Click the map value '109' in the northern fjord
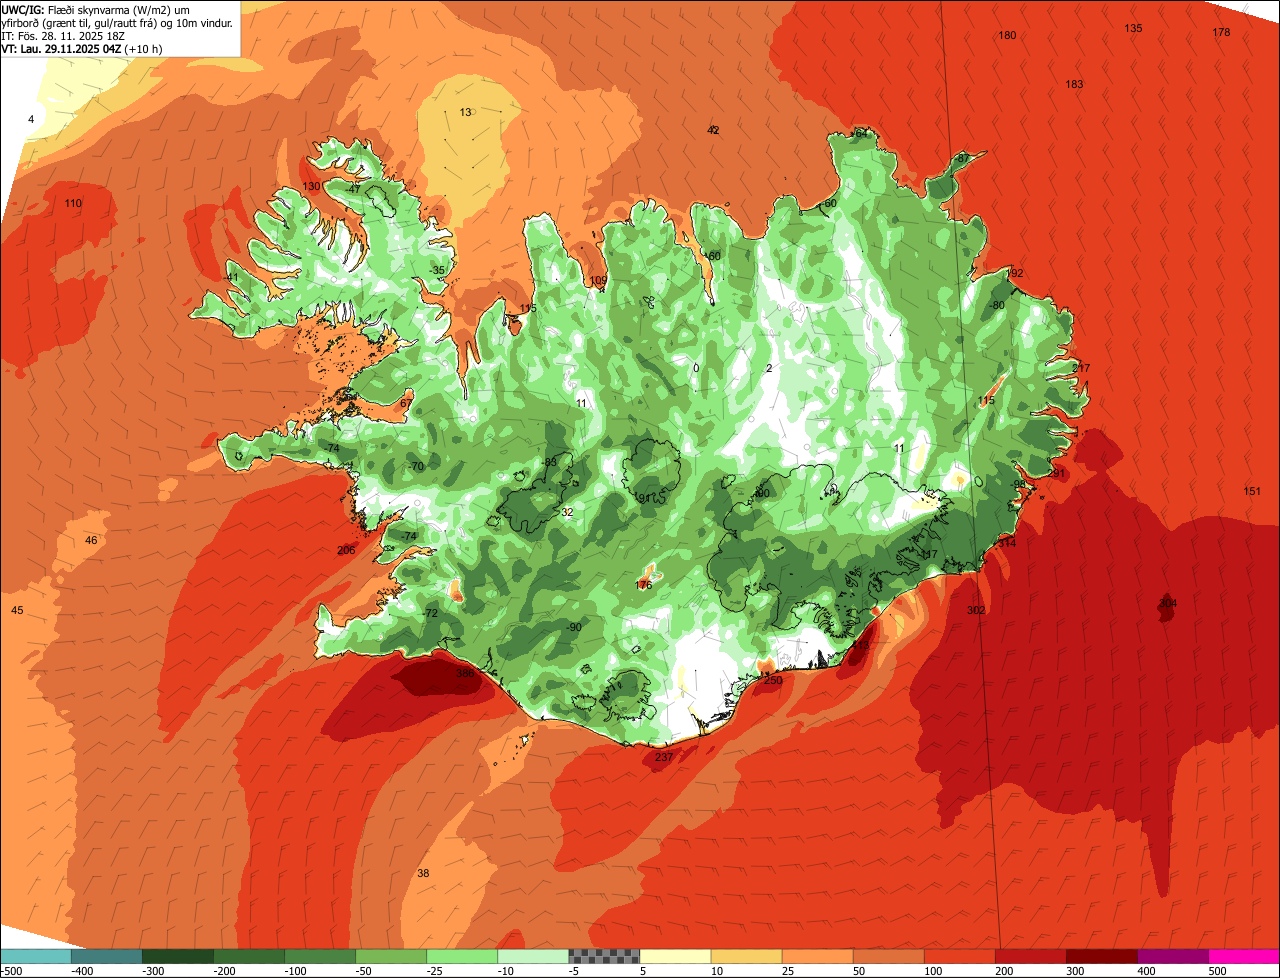The width and height of the screenshot is (1280, 978). coord(599,280)
